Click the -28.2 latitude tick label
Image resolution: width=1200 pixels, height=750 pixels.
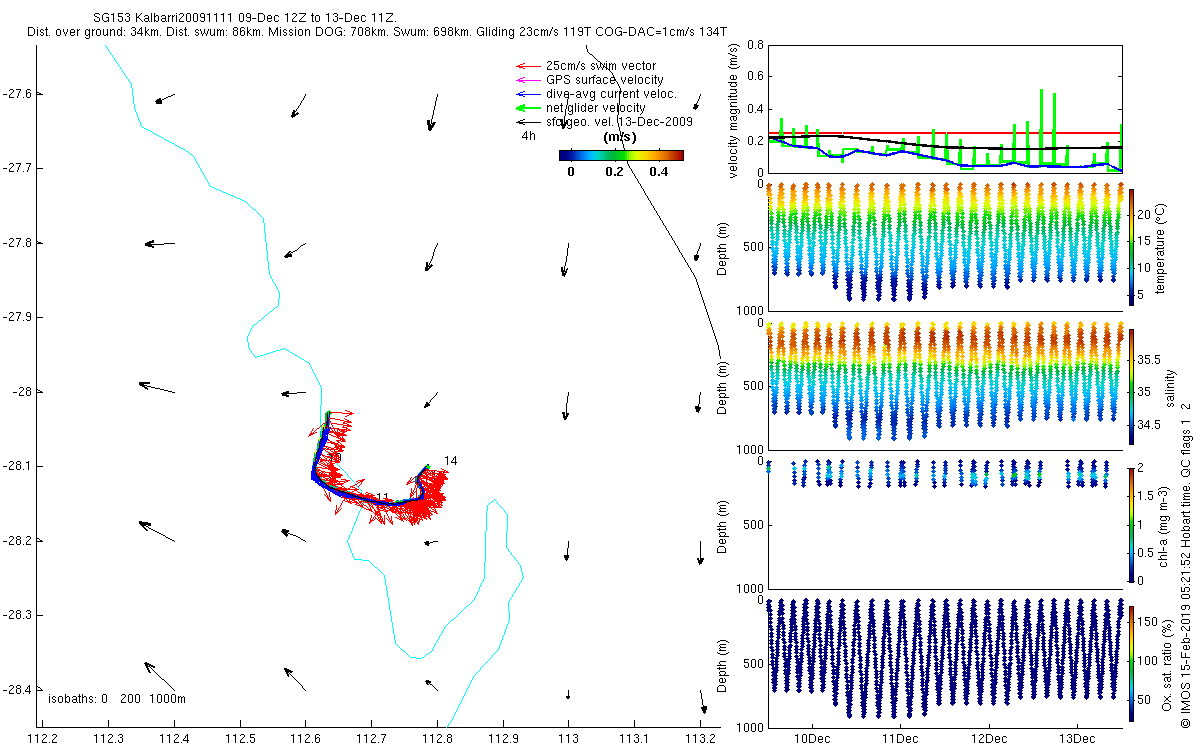pyautogui.click(x=18, y=541)
